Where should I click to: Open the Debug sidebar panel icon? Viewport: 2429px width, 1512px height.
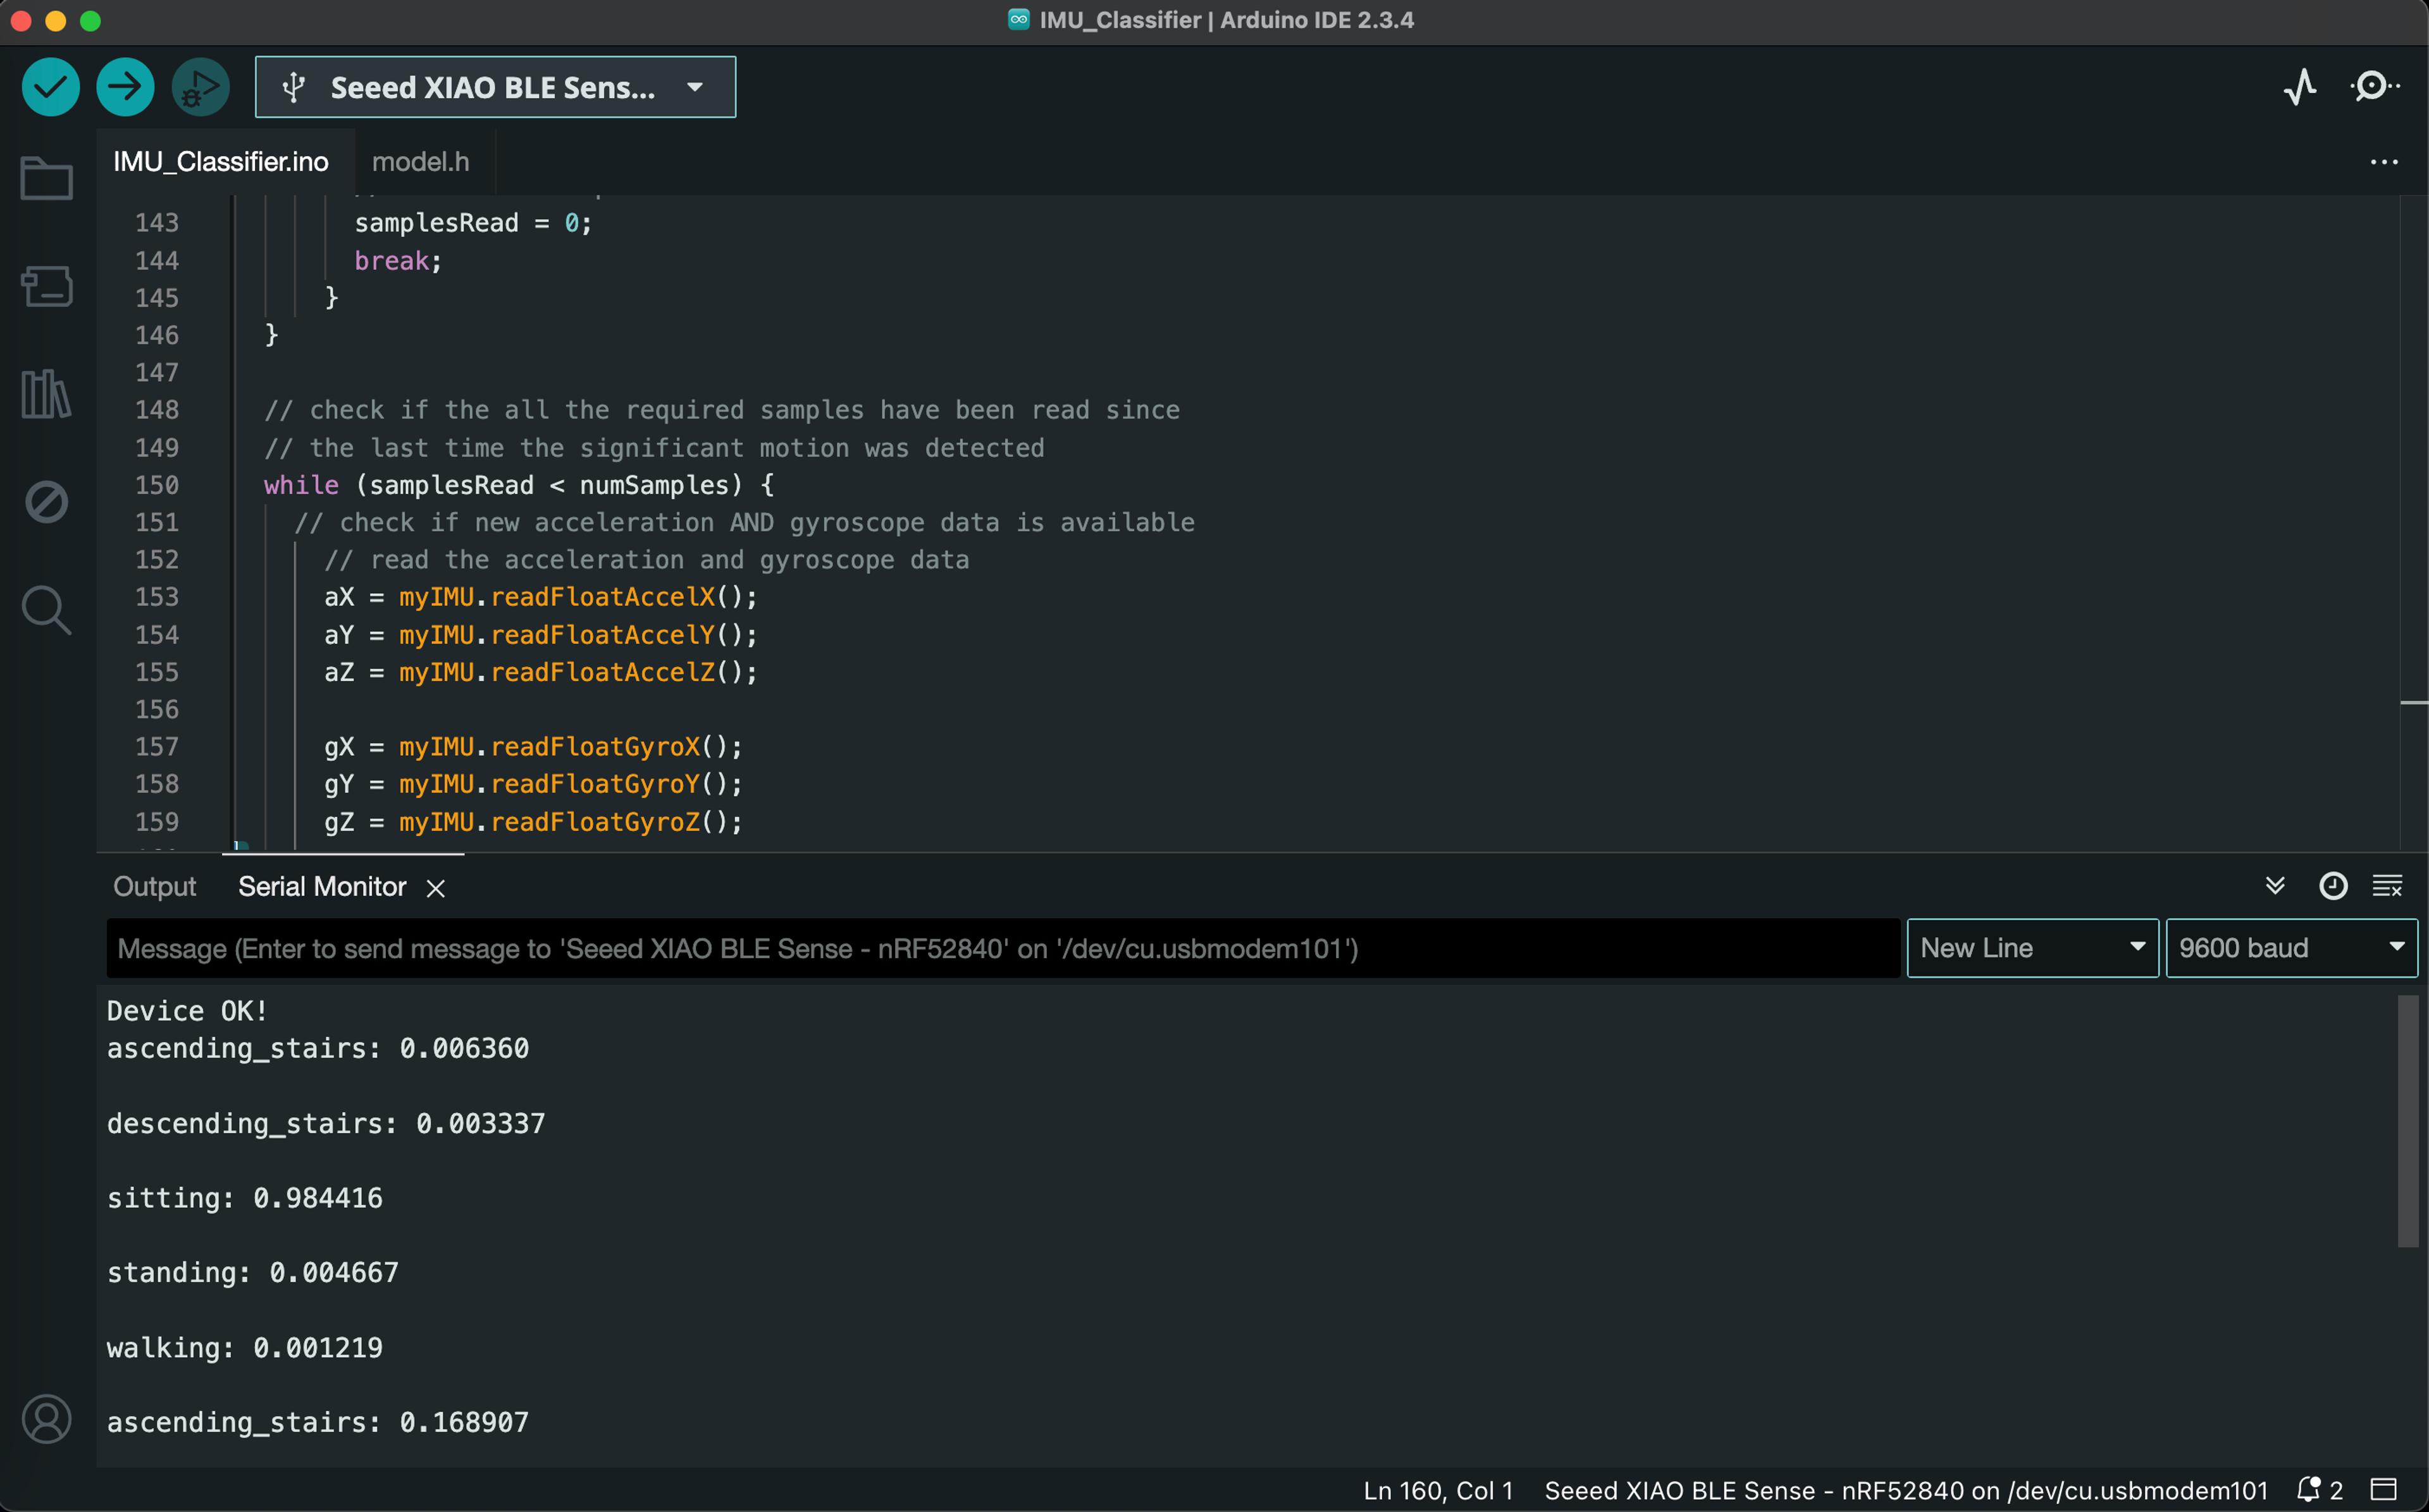(46, 502)
